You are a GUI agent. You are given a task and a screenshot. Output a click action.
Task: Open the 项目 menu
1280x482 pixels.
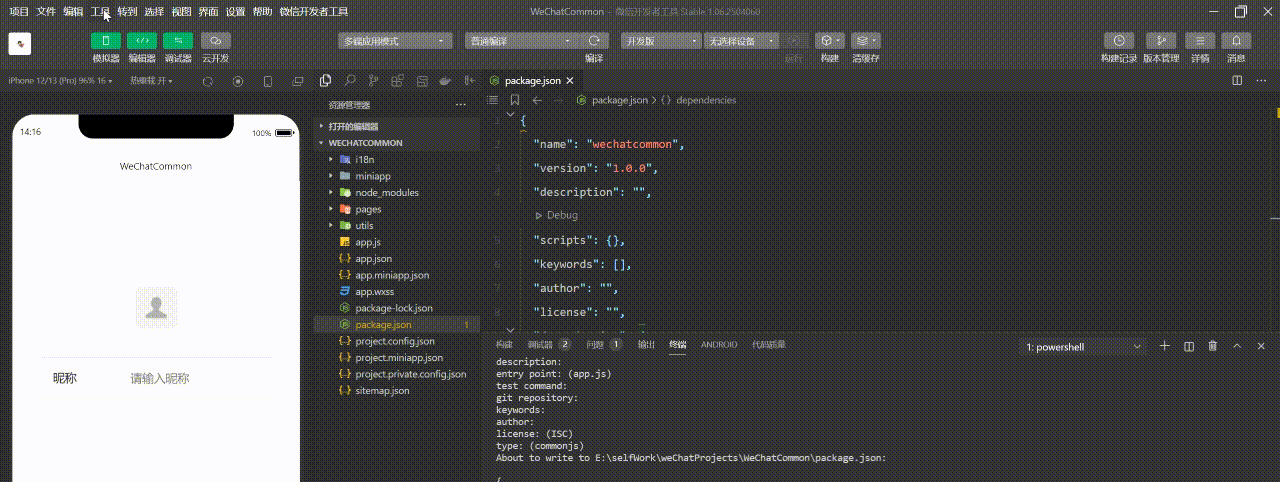tap(19, 12)
